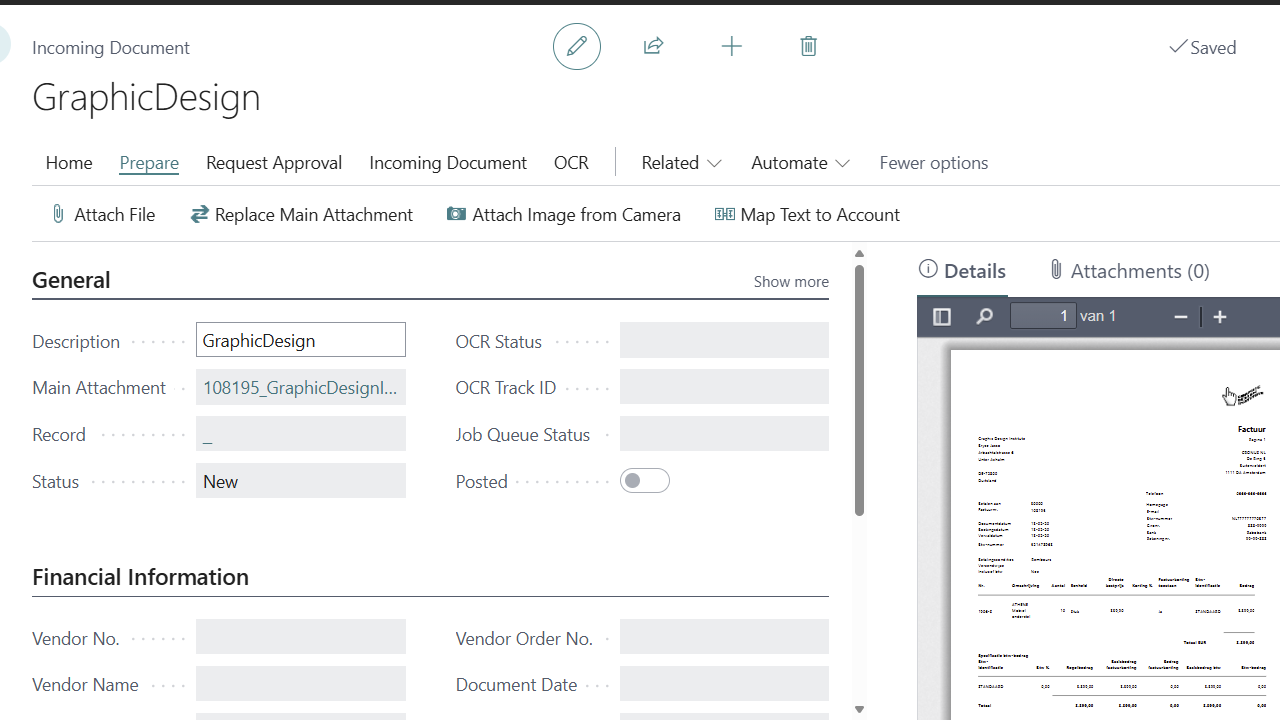This screenshot has width=1280, height=720.
Task: Click the scrollbar up arrow
Action: [x=859, y=254]
